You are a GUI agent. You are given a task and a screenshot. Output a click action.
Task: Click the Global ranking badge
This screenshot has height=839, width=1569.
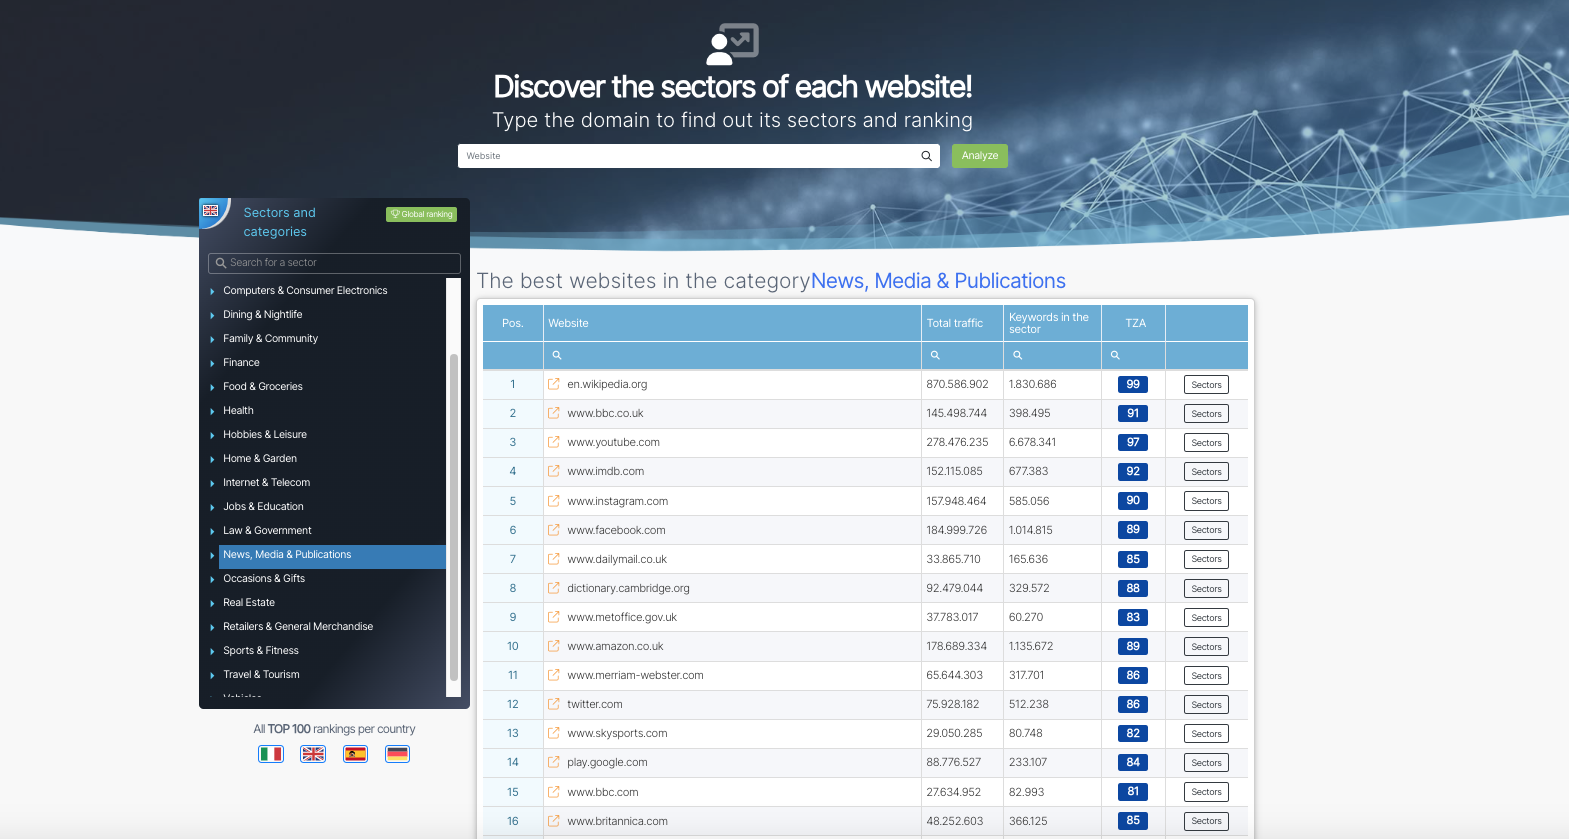(x=421, y=214)
